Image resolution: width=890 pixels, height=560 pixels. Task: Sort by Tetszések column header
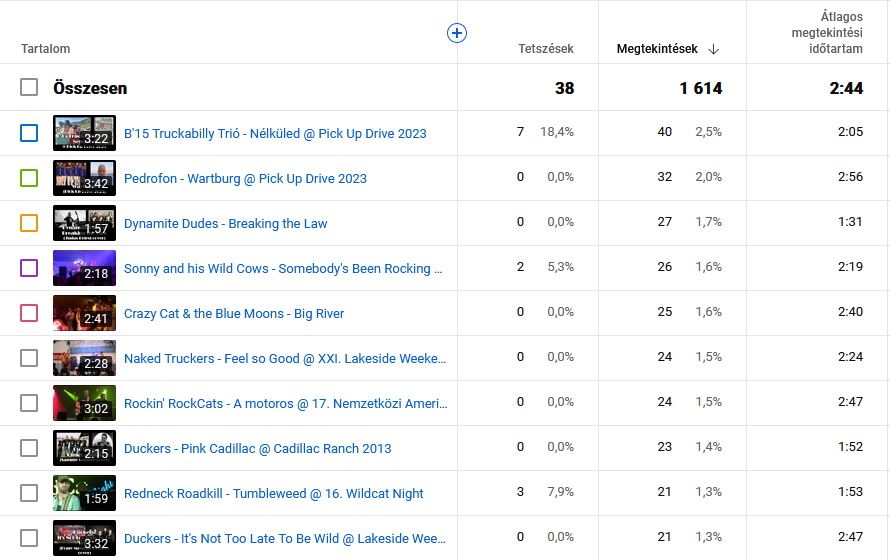coord(546,49)
